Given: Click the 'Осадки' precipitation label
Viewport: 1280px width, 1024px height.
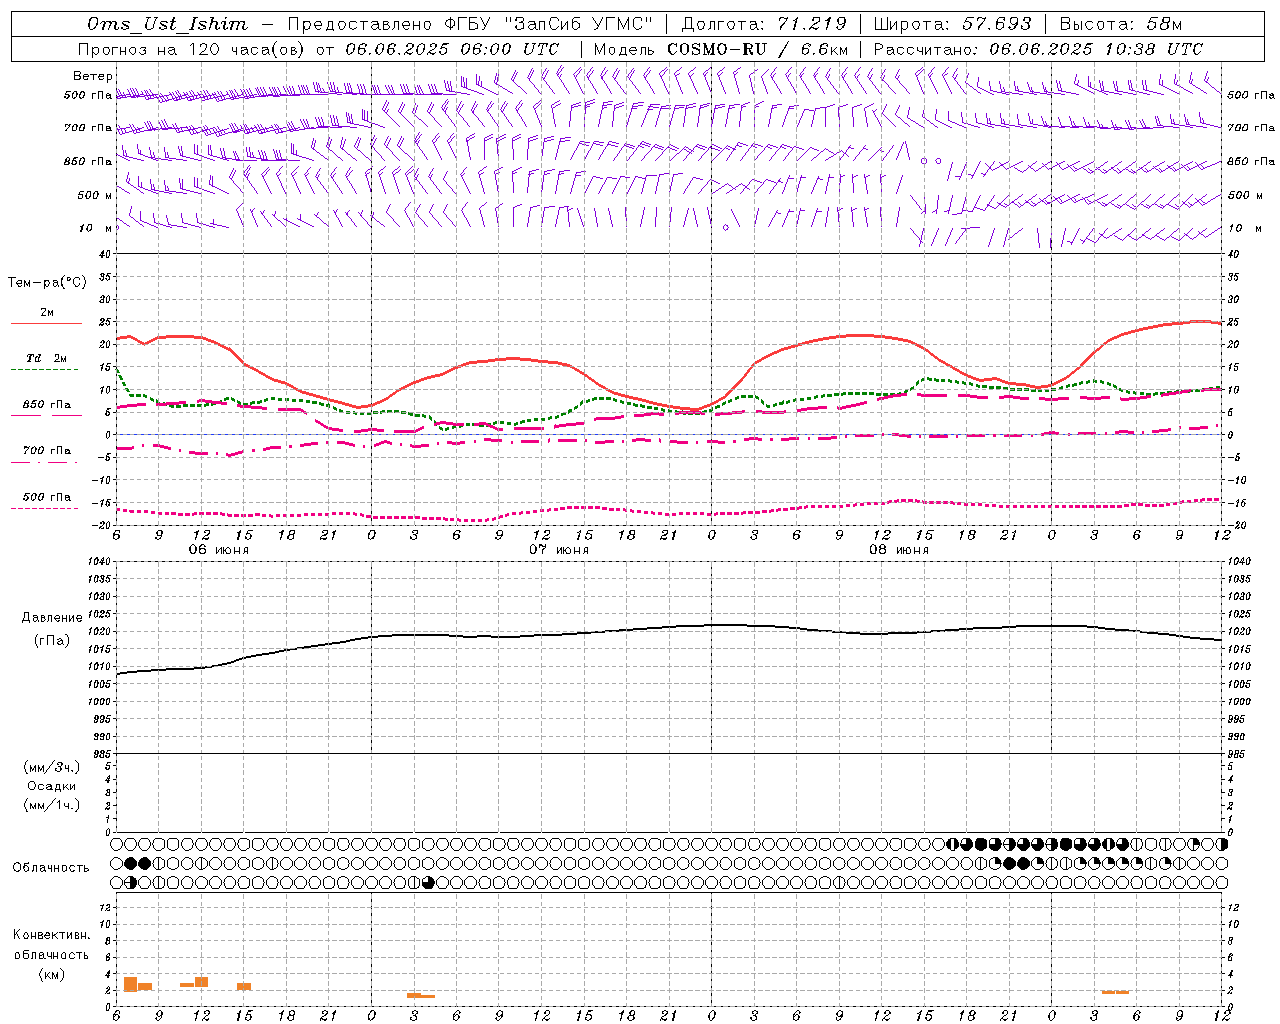Looking at the screenshot, I should pyautogui.click(x=52, y=786).
